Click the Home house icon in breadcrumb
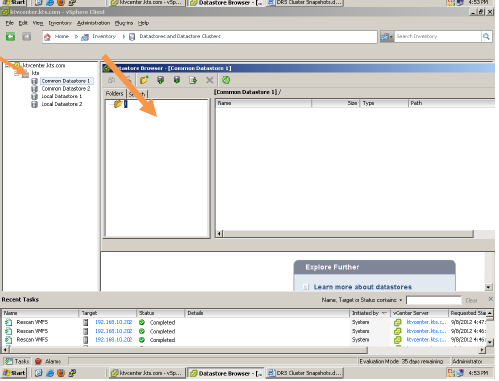This screenshot has height=381, width=499. [x=47, y=37]
